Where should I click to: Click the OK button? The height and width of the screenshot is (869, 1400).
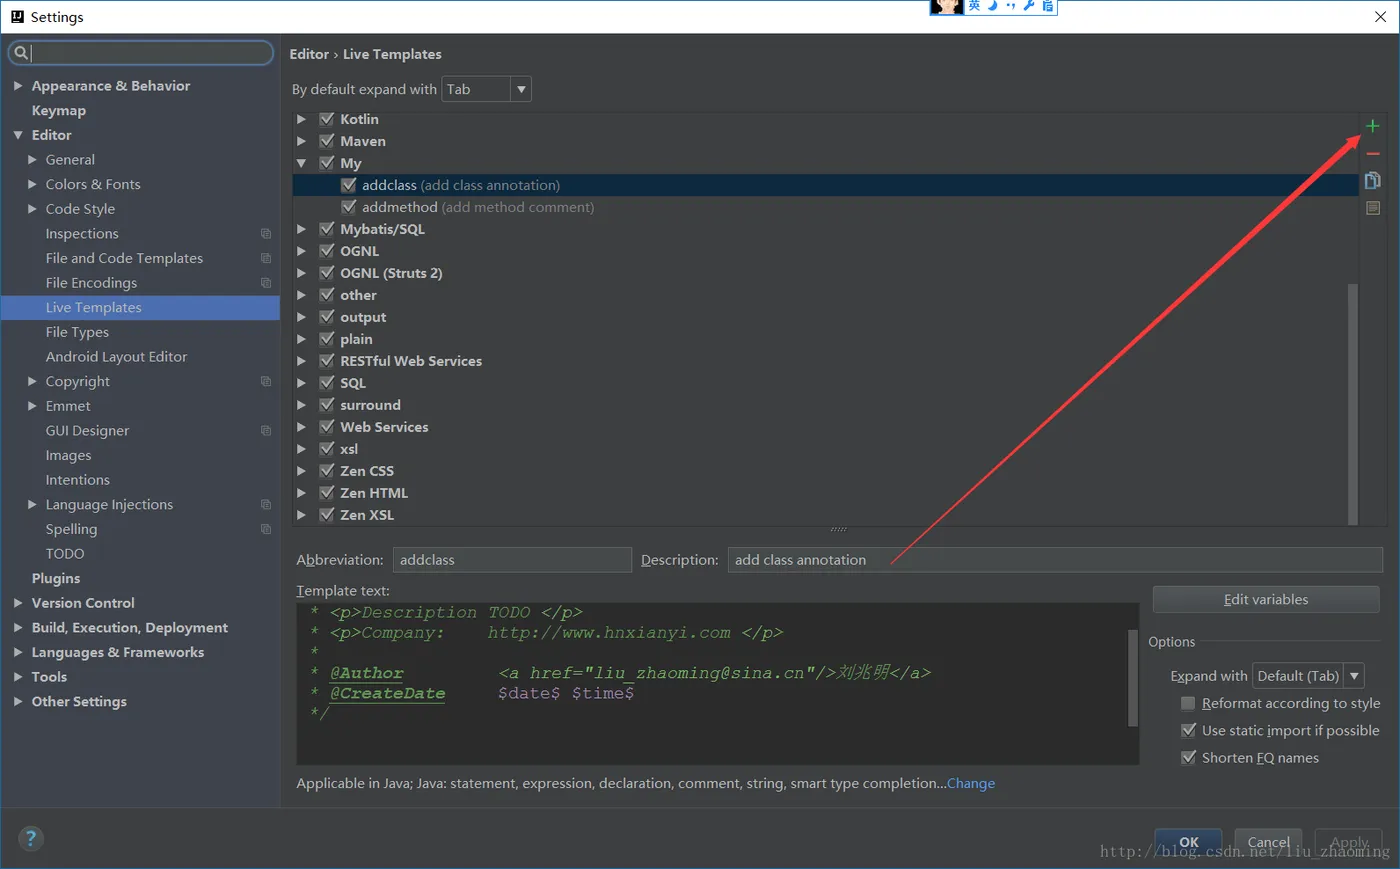tap(1188, 842)
